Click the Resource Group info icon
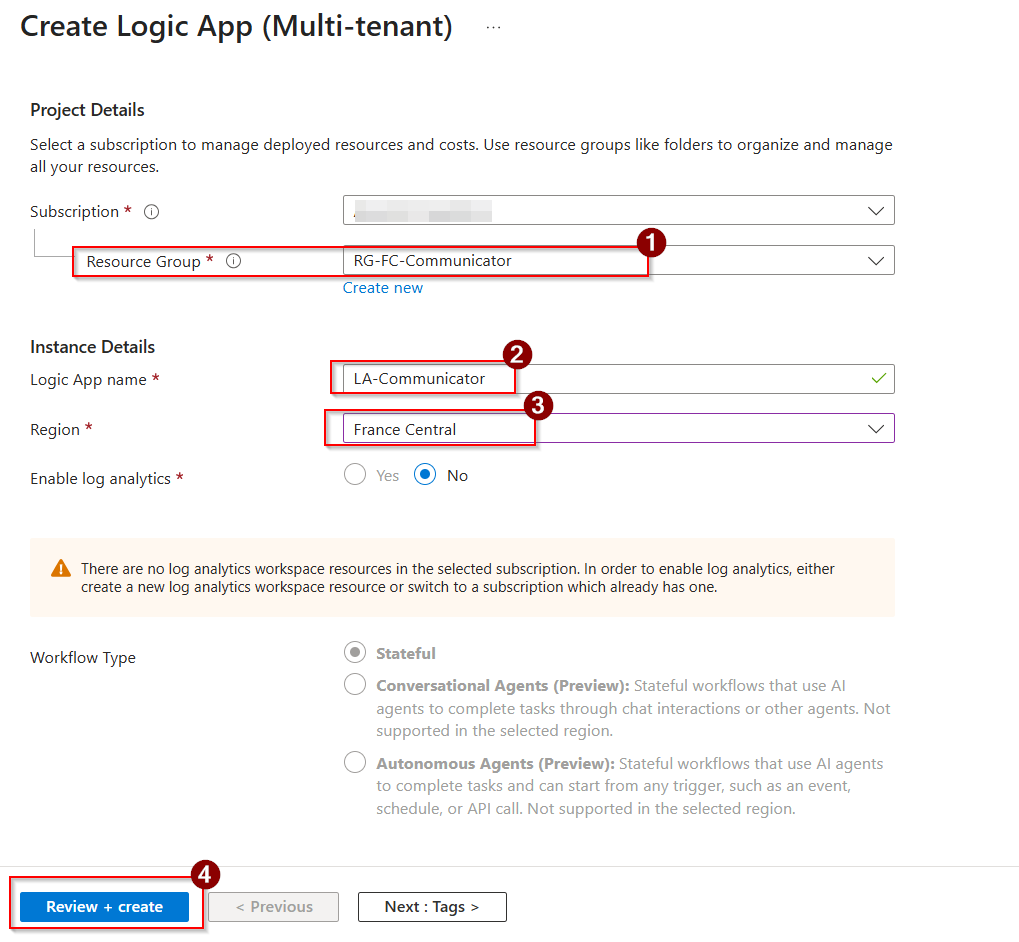Image resolution: width=1019 pixels, height=942 pixels. [x=233, y=261]
